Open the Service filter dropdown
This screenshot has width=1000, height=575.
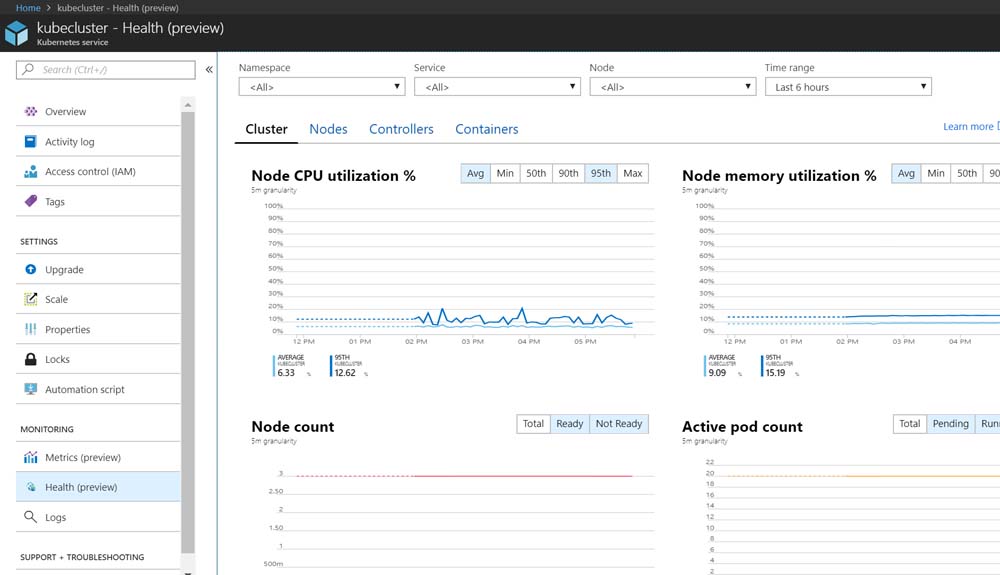tap(497, 87)
